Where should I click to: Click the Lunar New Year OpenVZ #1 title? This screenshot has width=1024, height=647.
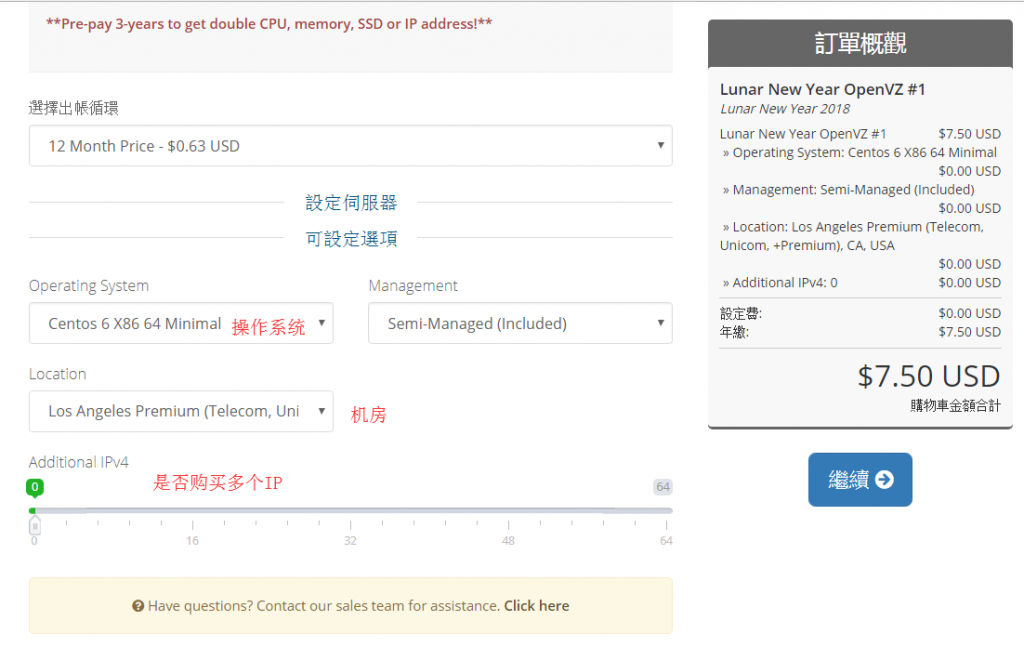click(x=823, y=89)
